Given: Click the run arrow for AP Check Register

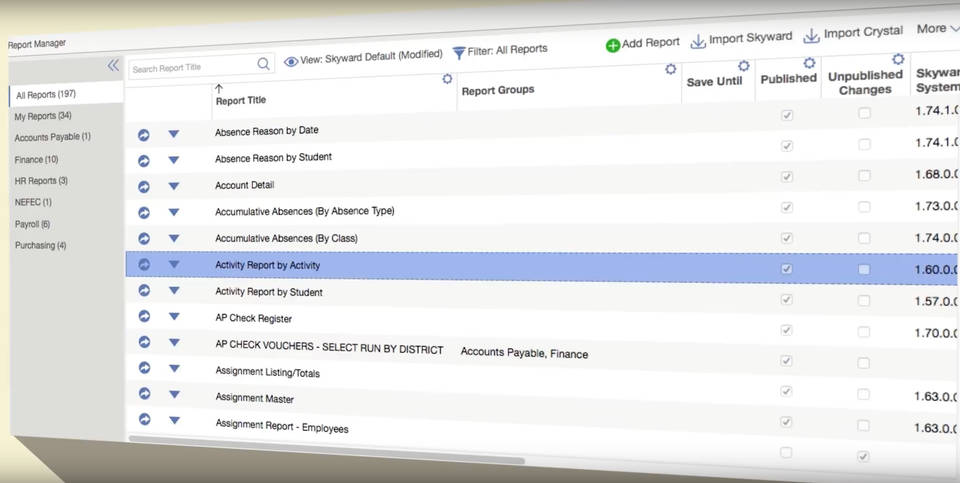Looking at the screenshot, I should click(x=144, y=316).
